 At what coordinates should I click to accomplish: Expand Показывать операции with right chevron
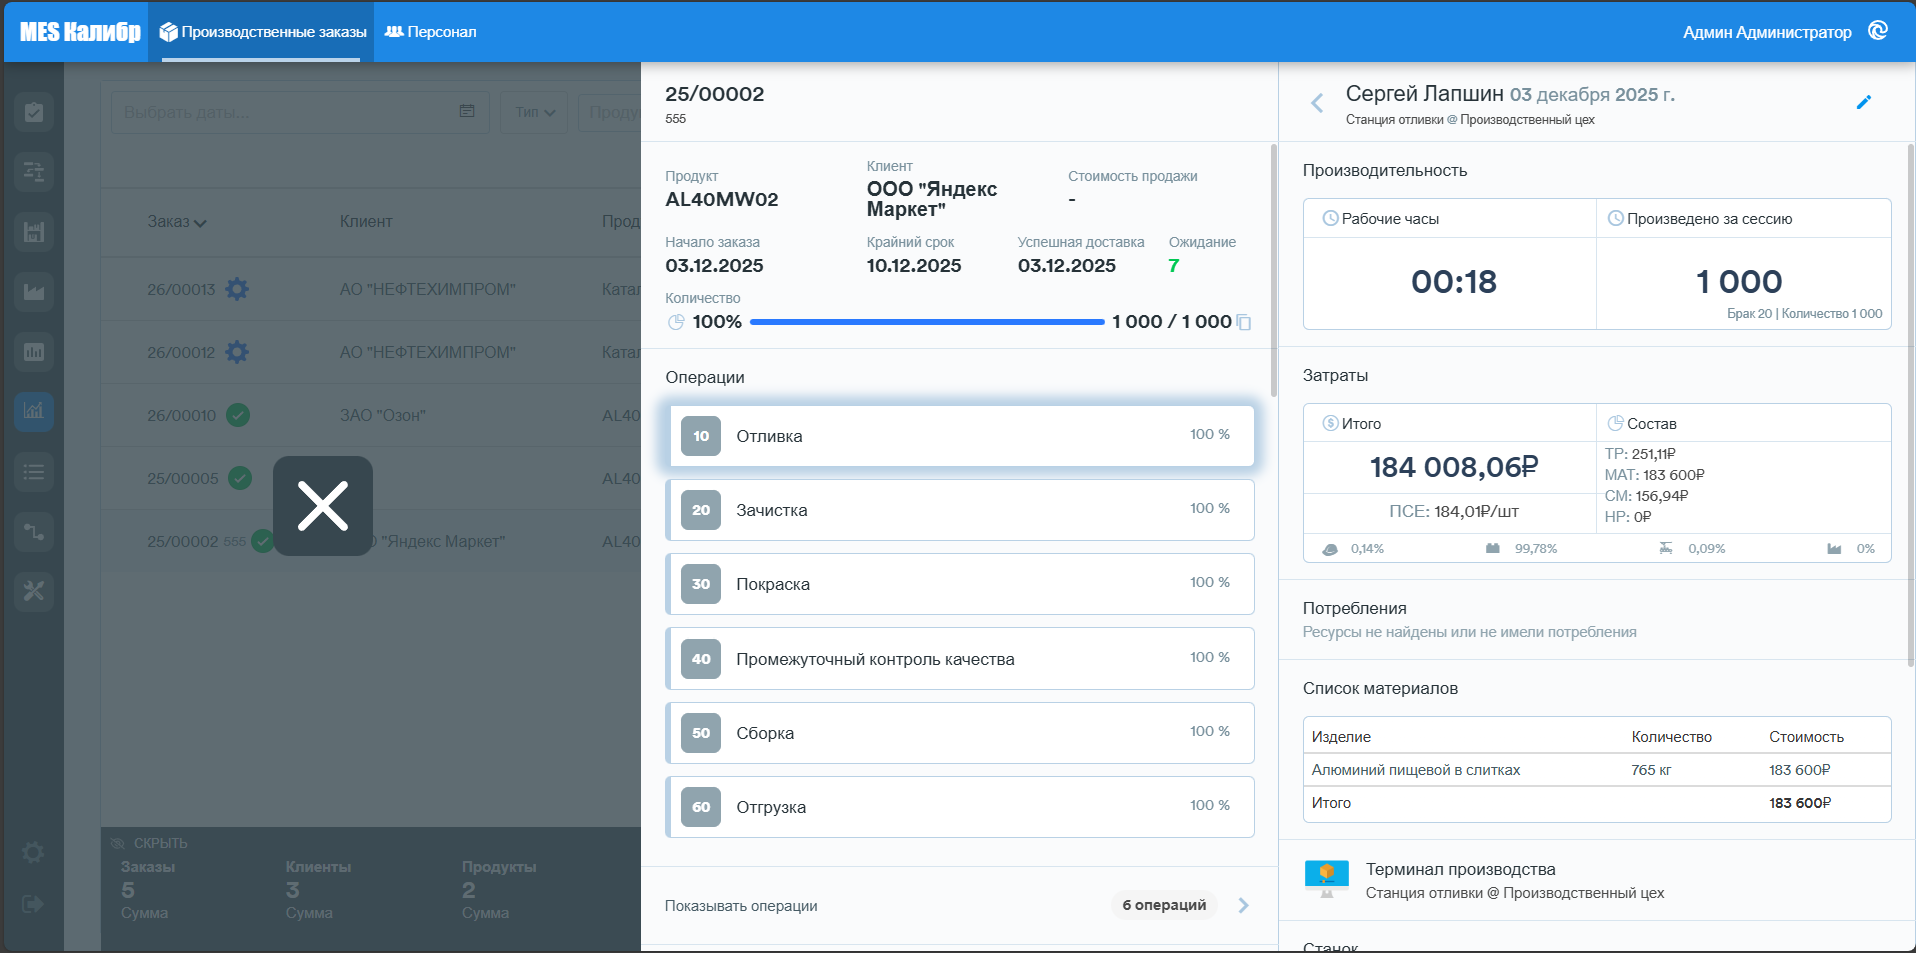(x=1243, y=905)
